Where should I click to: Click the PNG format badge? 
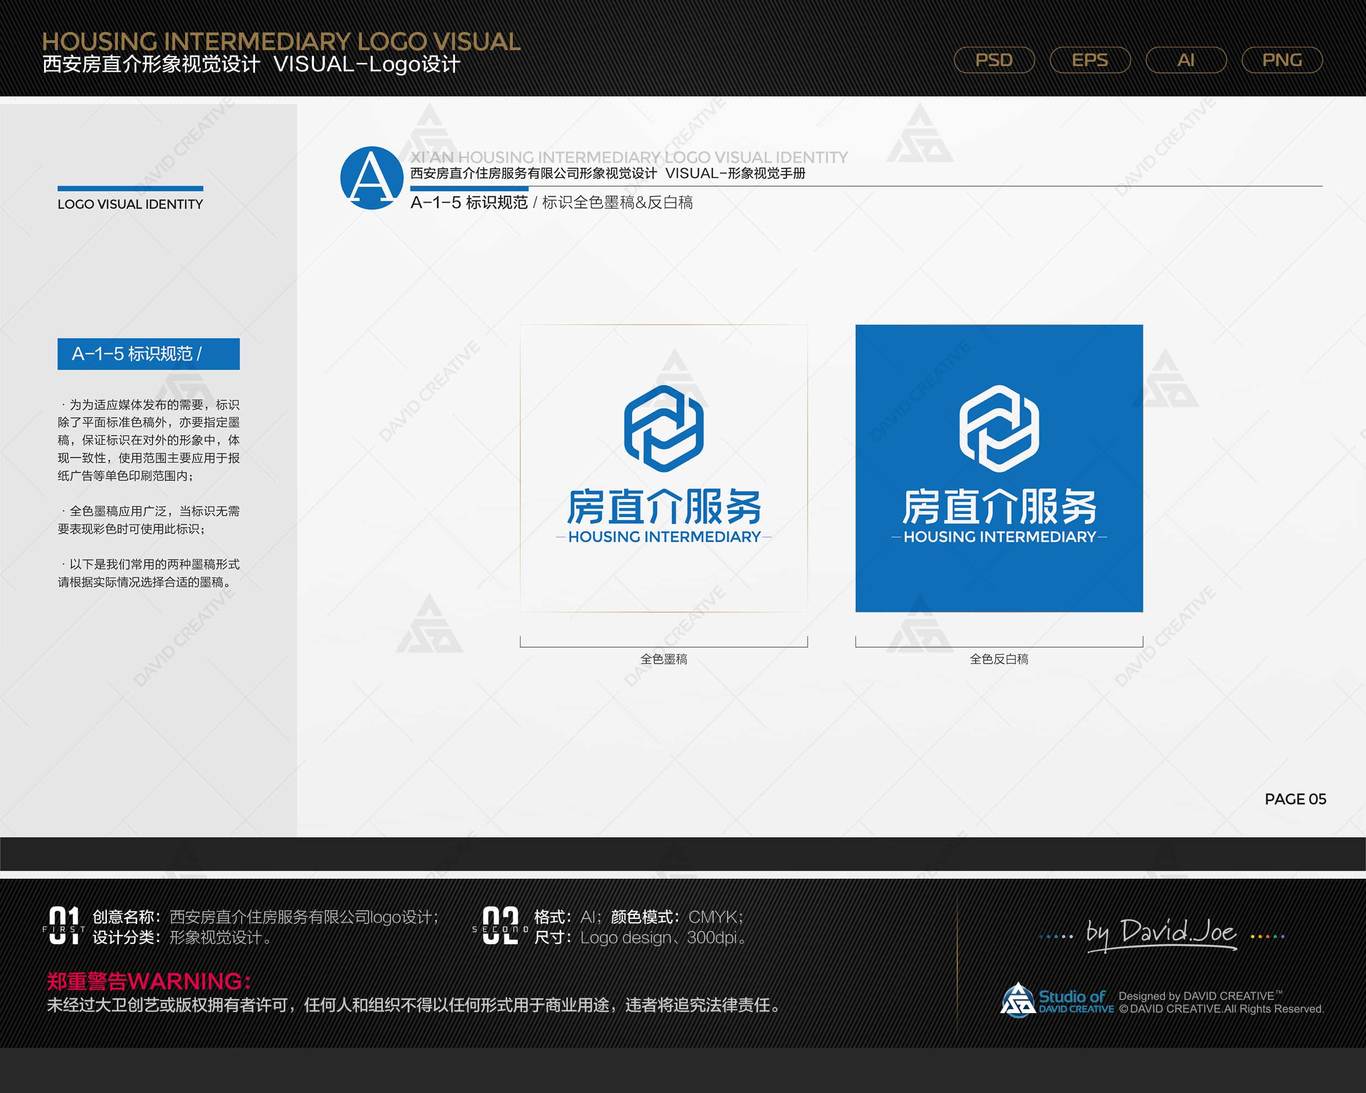point(1282,60)
